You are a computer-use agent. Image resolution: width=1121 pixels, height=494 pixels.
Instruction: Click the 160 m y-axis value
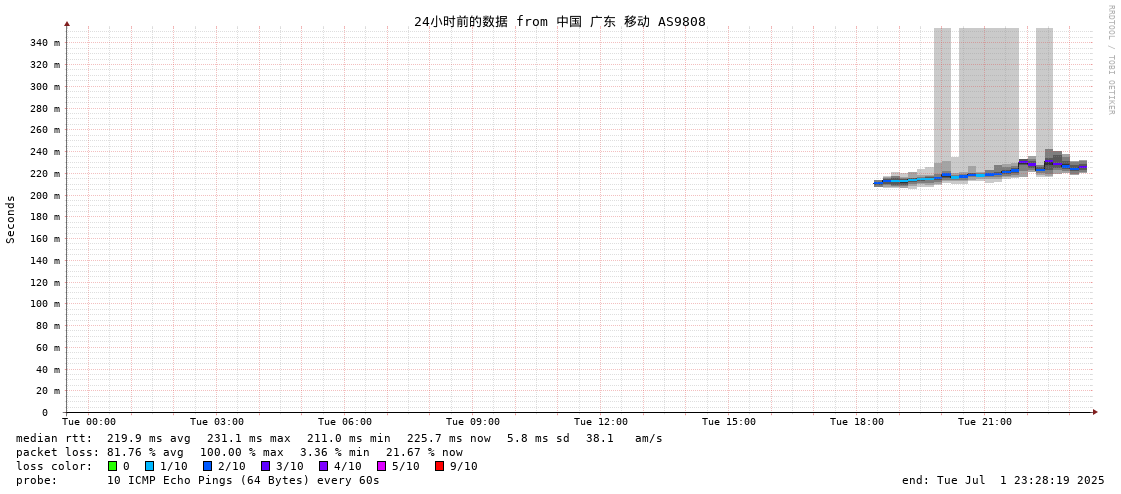coord(45,239)
